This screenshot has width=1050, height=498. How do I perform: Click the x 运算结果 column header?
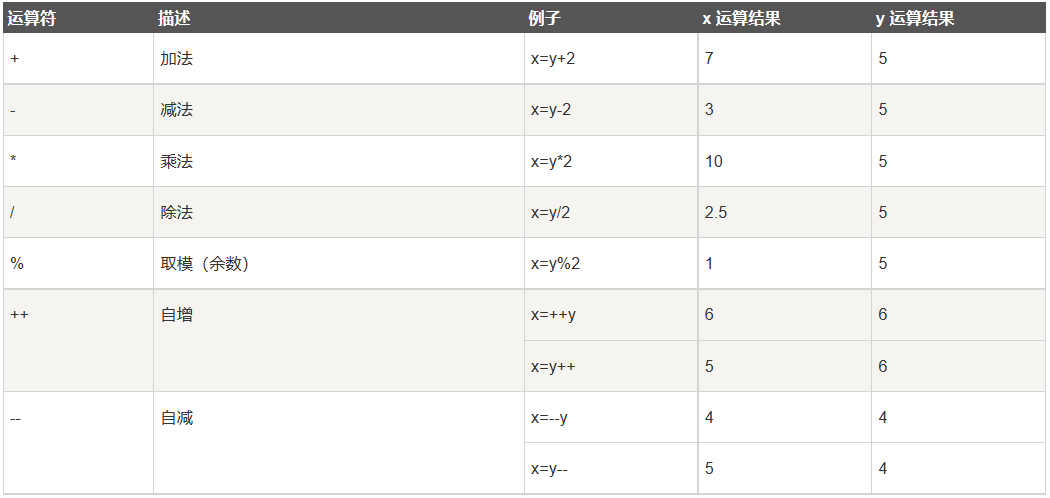click(784, 18)
